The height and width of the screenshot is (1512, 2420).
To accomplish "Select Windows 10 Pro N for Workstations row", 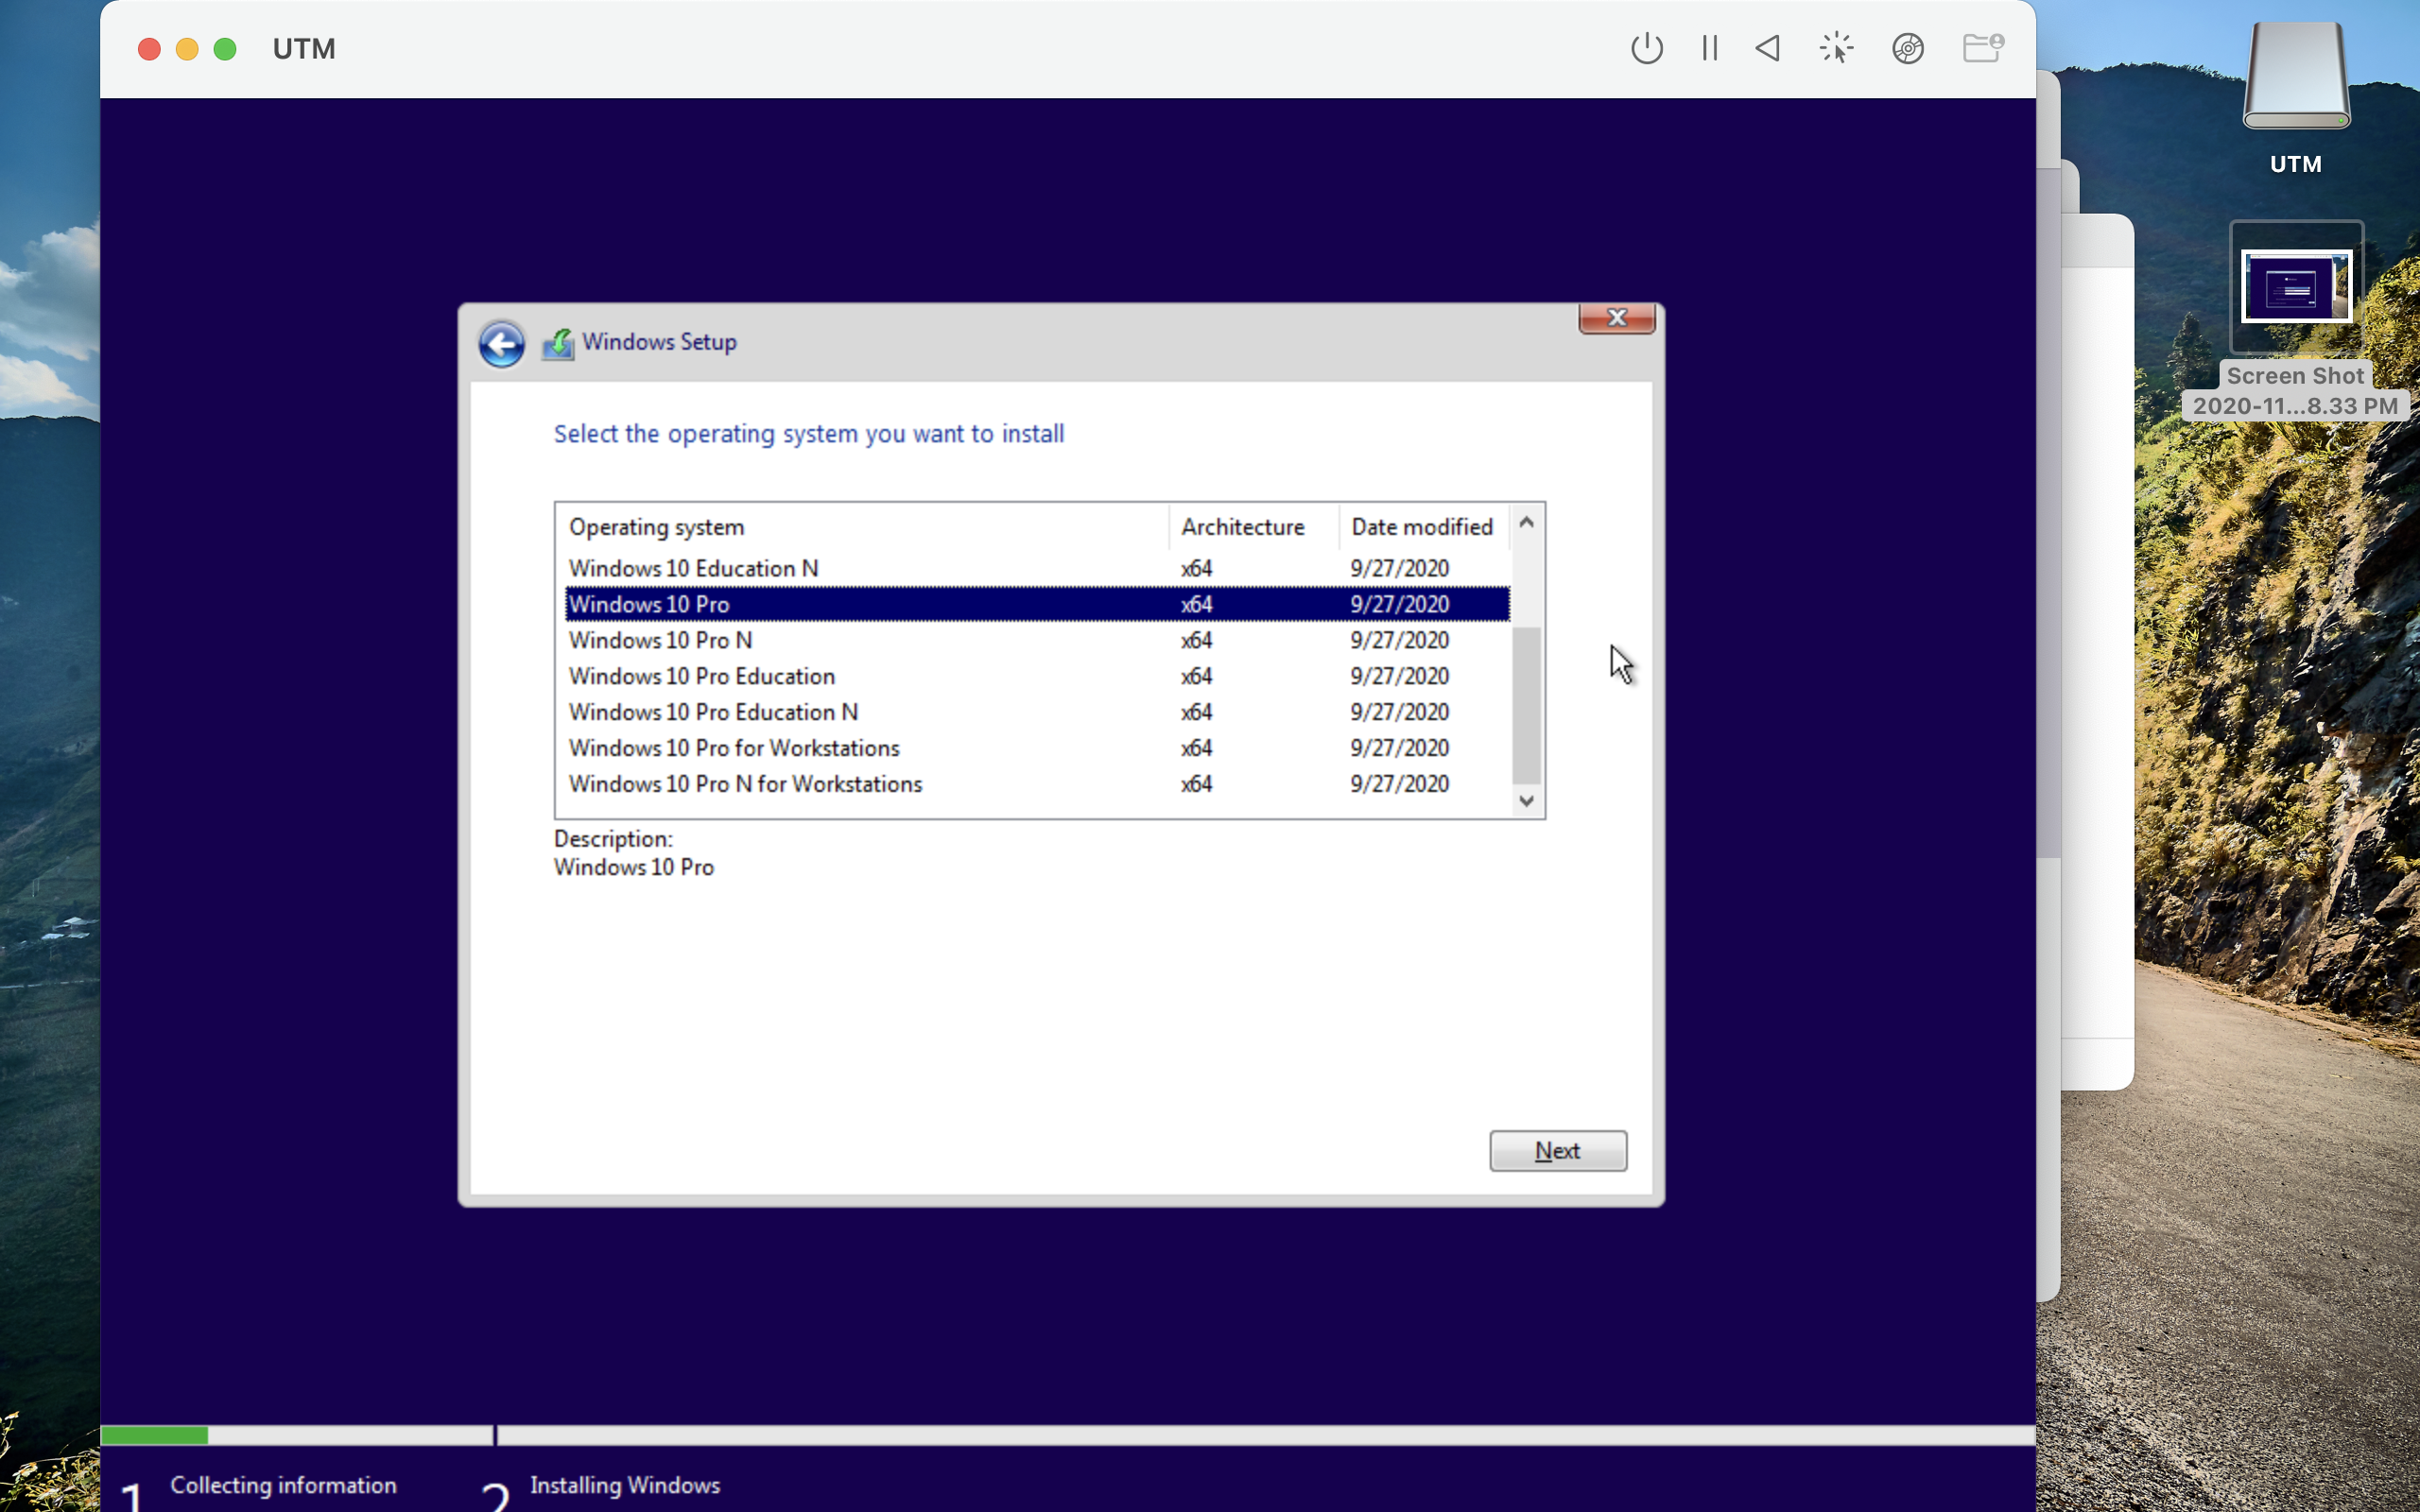I will point(1036,784).
